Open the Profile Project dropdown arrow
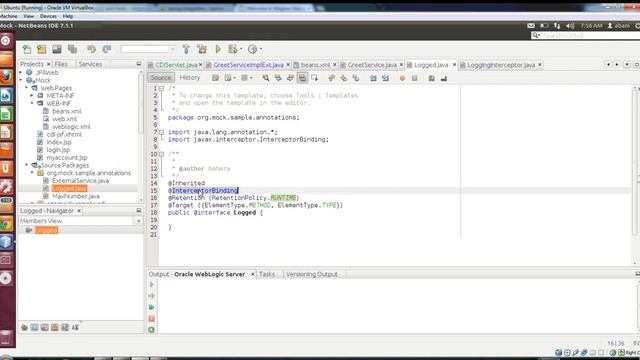Screen dimensions: 640x360 tap(260, 49)
